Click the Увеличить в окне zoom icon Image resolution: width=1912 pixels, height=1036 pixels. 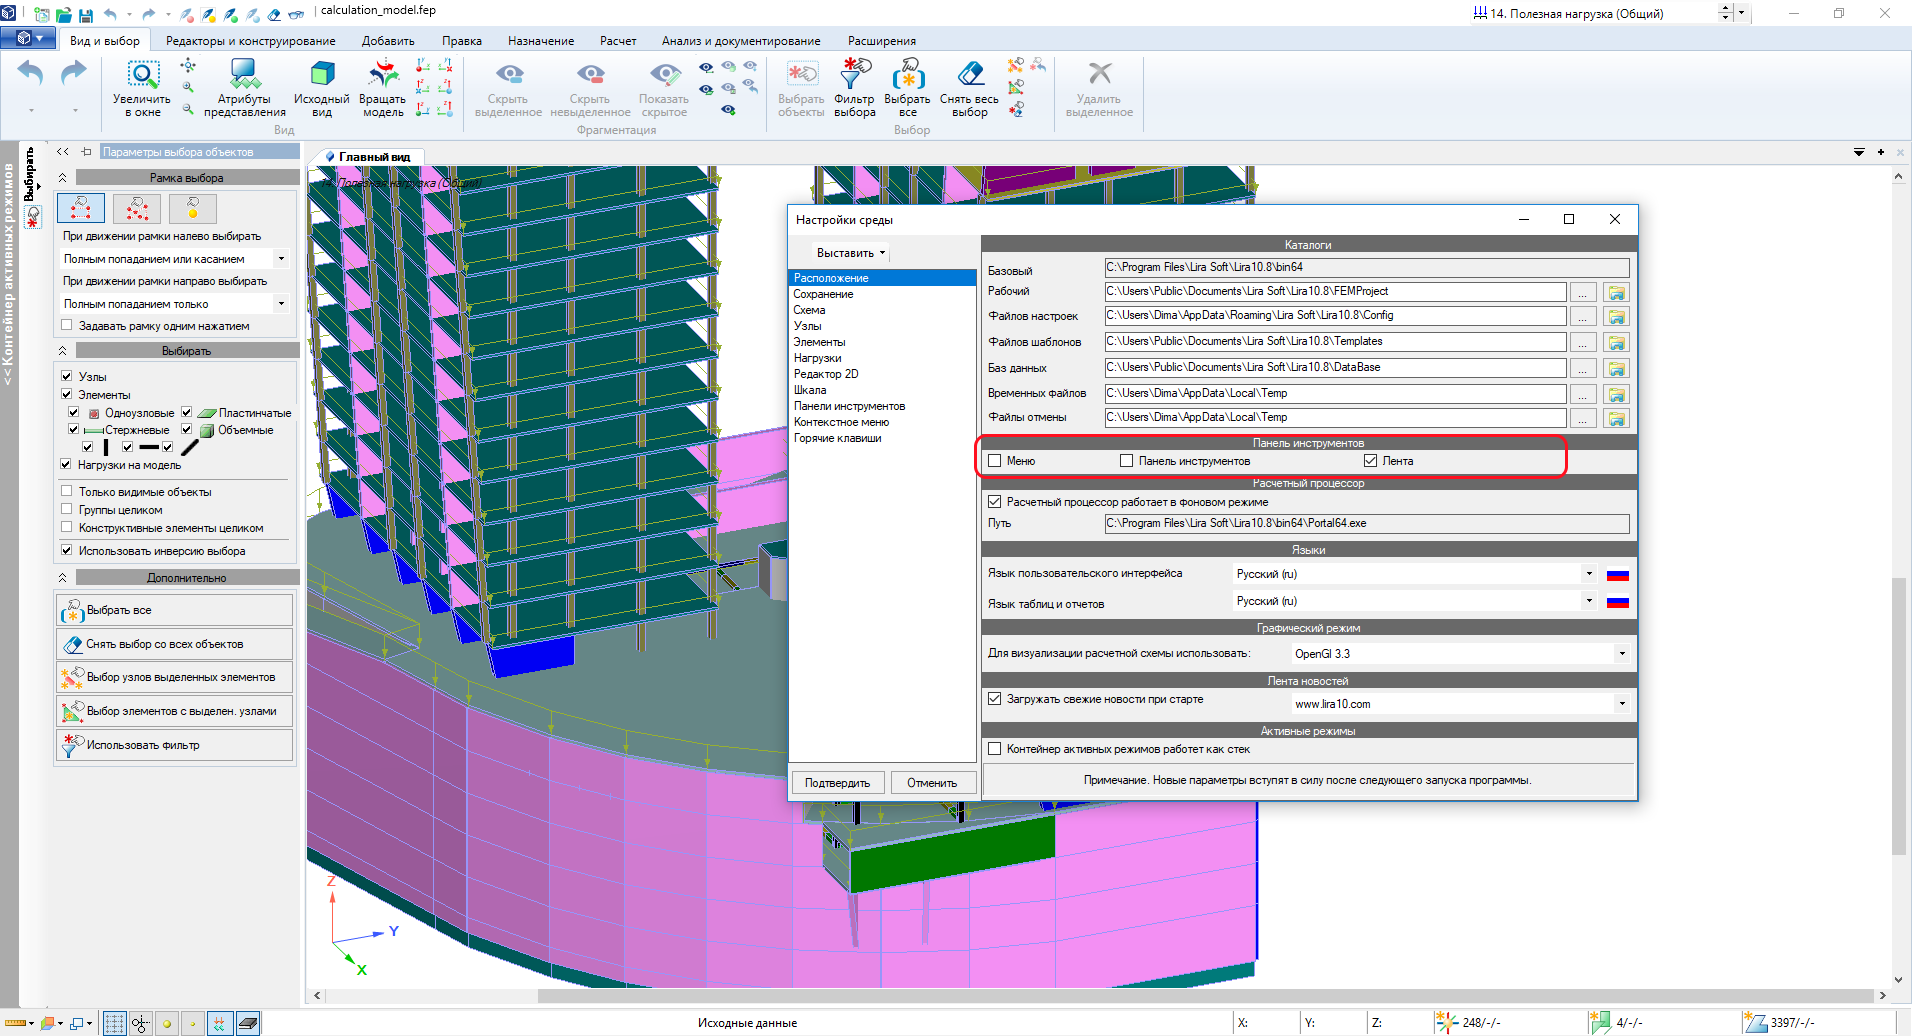click(x=142, y=76)
